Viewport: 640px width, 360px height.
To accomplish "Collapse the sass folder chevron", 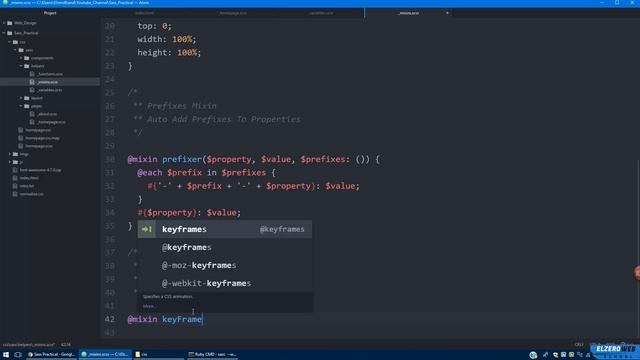I will [16, 50].
